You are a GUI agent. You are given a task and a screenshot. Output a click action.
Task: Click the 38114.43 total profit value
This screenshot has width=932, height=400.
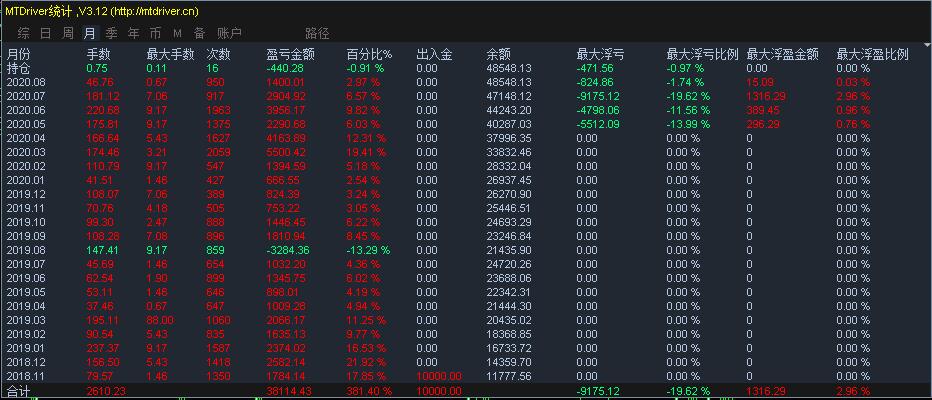tap(289, 391)
